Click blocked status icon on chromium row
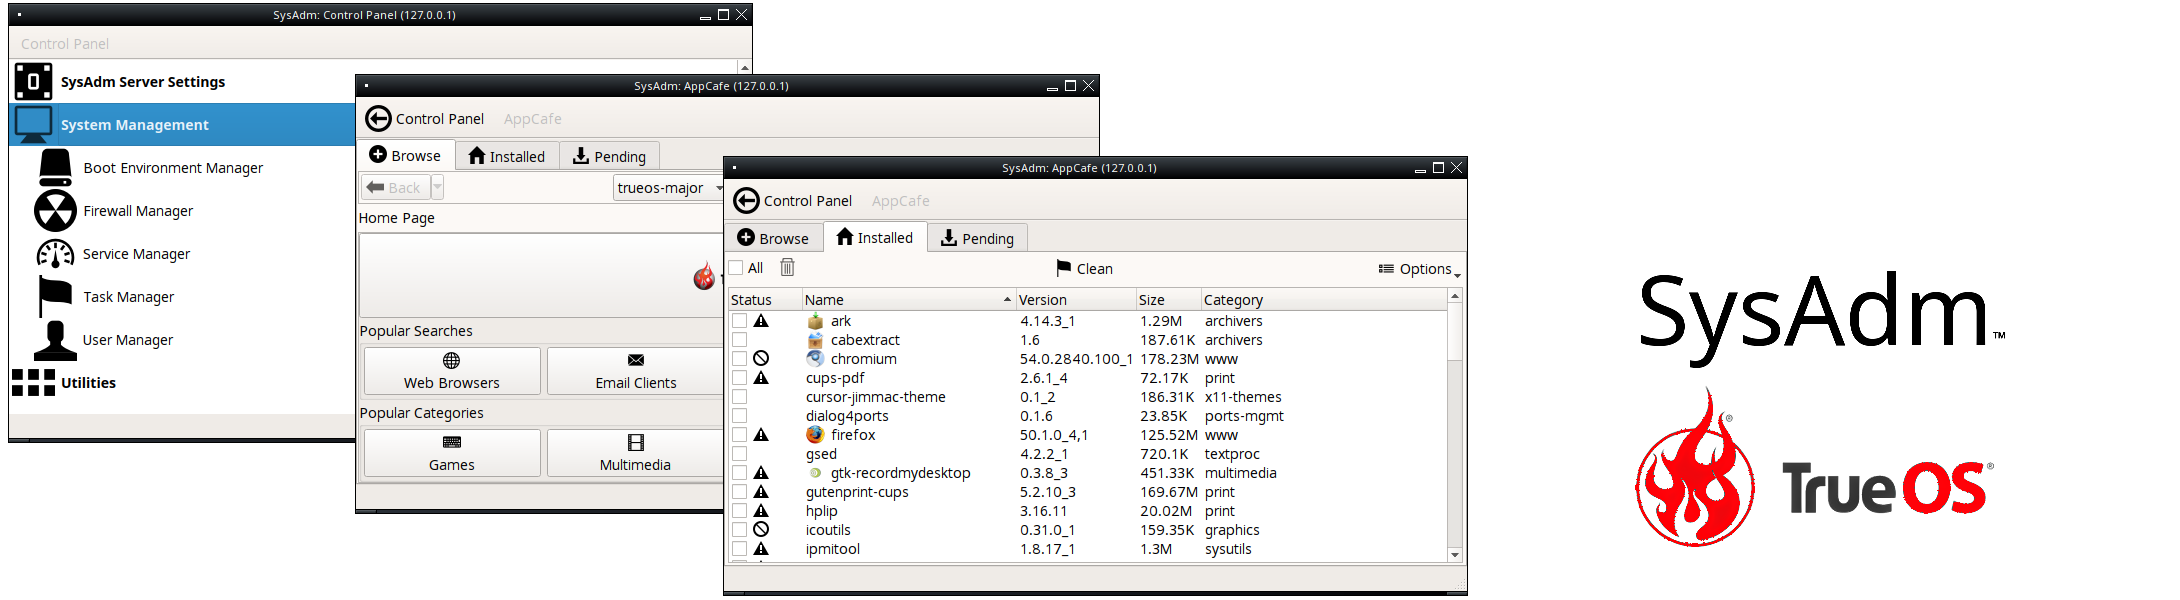Image resolution: width=2180 pixels, height=600 pixels. 761,358
